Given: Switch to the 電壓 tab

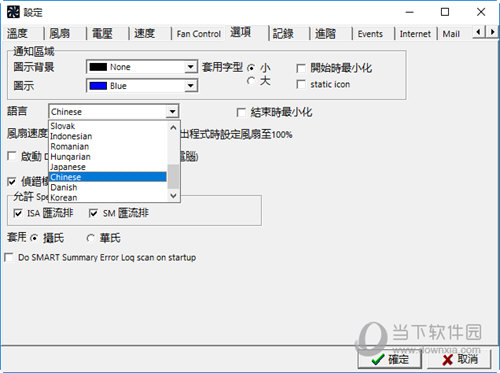Looking at the screenshot, I should 102,33.
